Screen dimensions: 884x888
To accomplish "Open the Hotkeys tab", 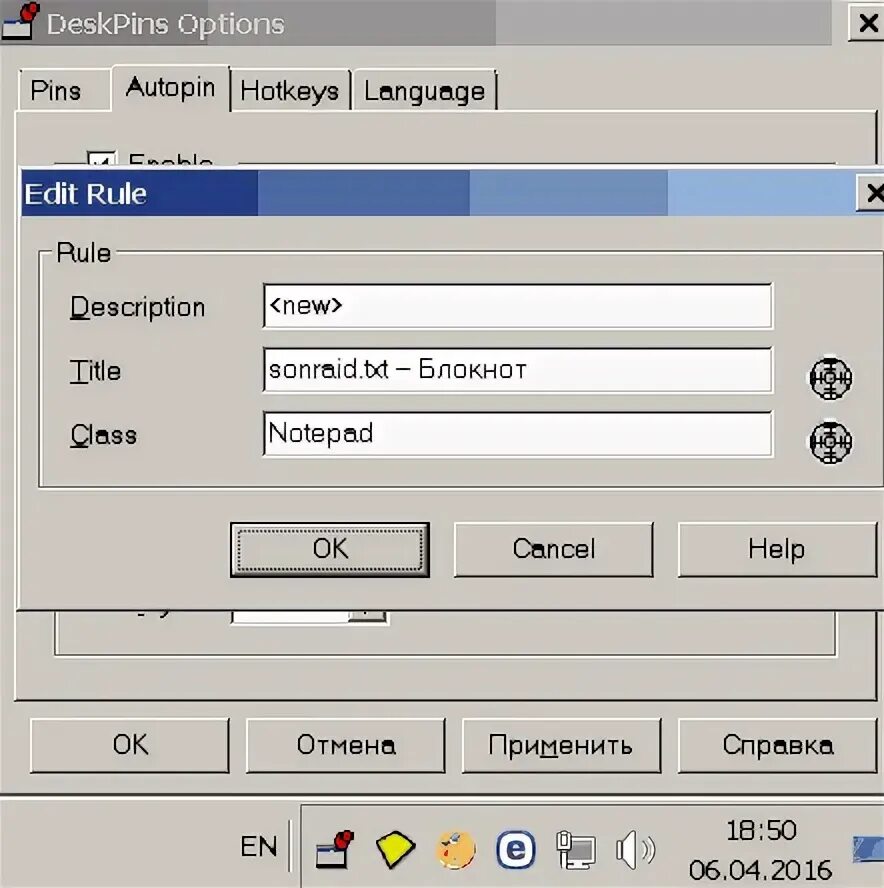I will pyautogui.click(x=290, y=91).
